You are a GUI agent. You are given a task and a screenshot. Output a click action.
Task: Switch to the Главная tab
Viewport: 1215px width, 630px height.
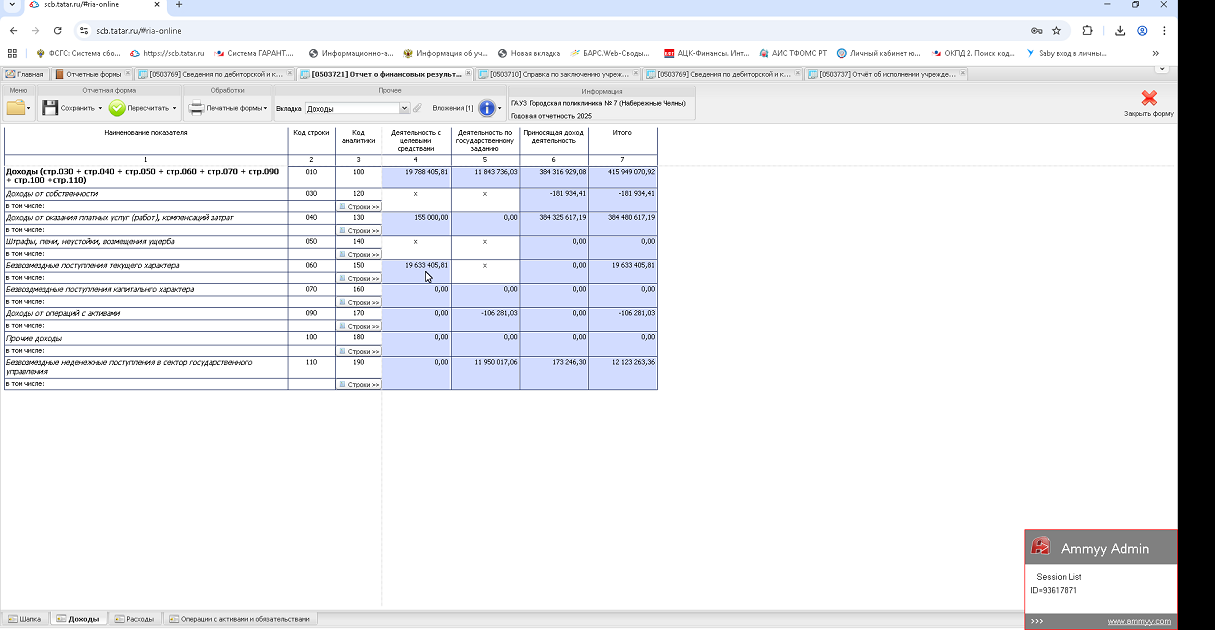[x=25, y=74]
